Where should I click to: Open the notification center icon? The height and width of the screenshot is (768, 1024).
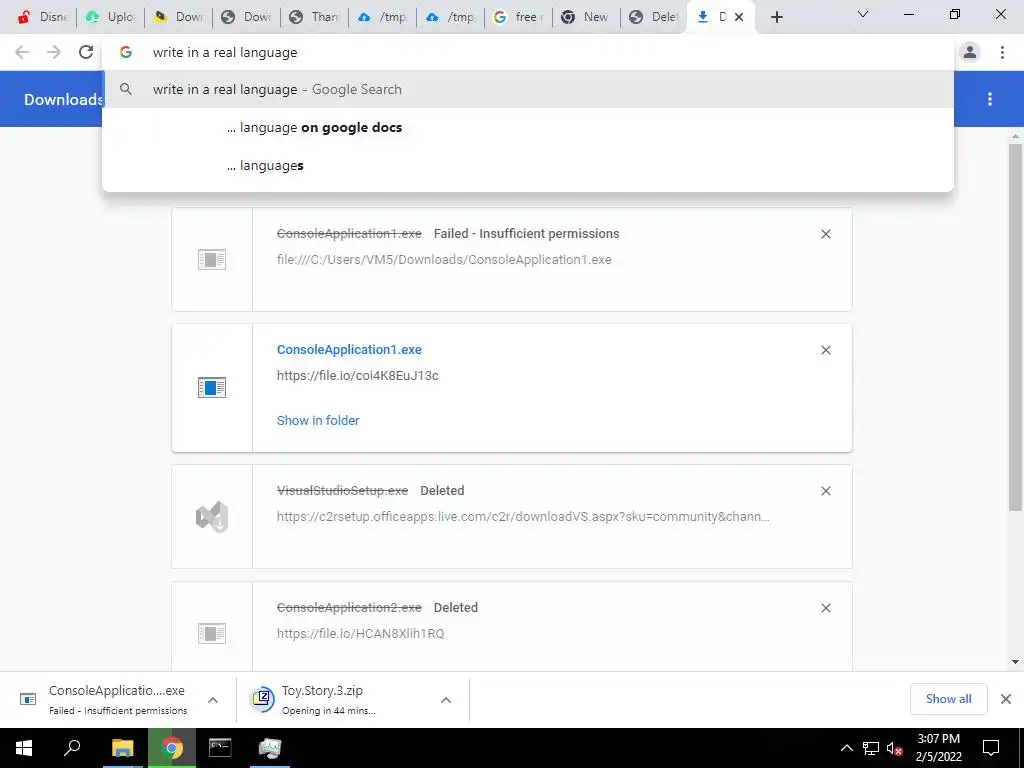[x=991, y=748]
